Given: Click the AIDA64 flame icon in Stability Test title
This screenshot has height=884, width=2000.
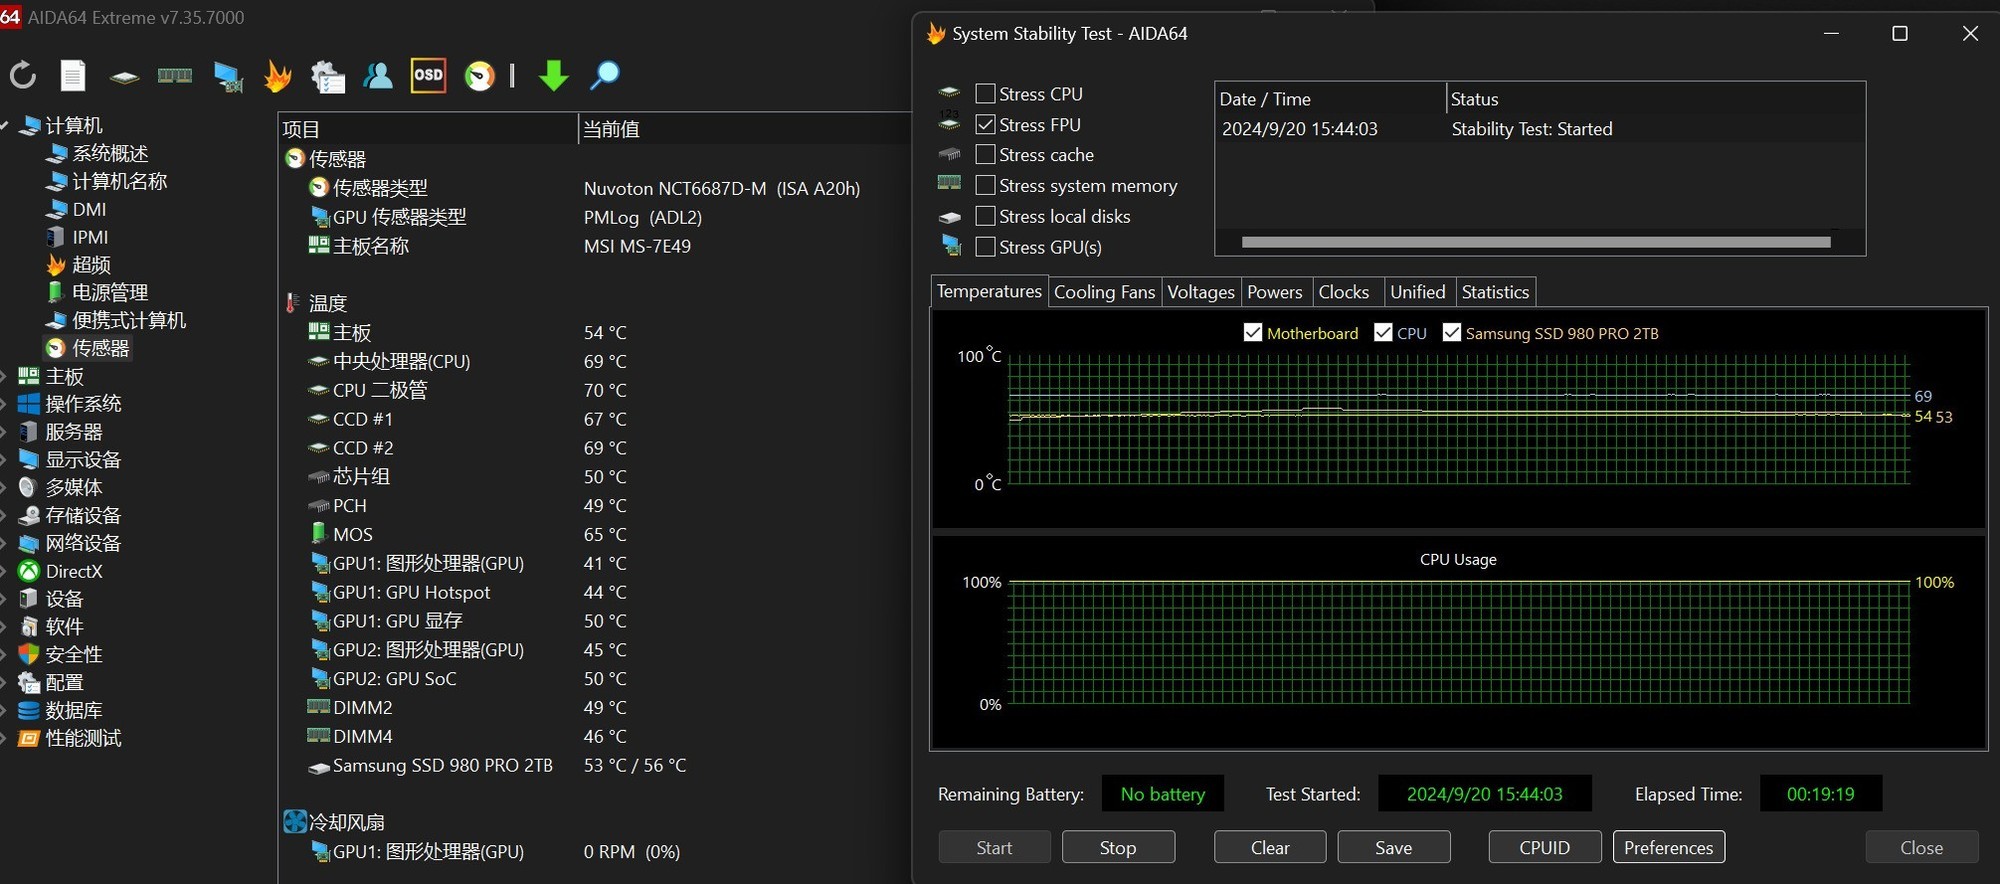Looking at the screenshot, I should 936,33.
